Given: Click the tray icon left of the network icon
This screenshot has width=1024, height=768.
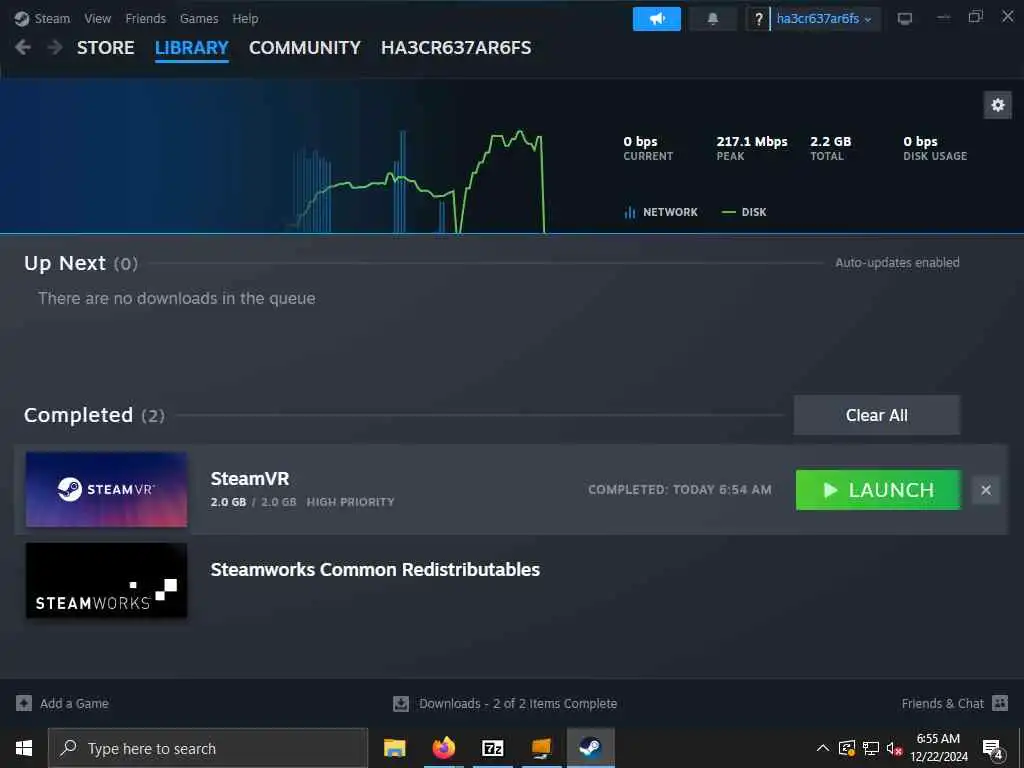Looking at the screenshot, I should (847, 748).
